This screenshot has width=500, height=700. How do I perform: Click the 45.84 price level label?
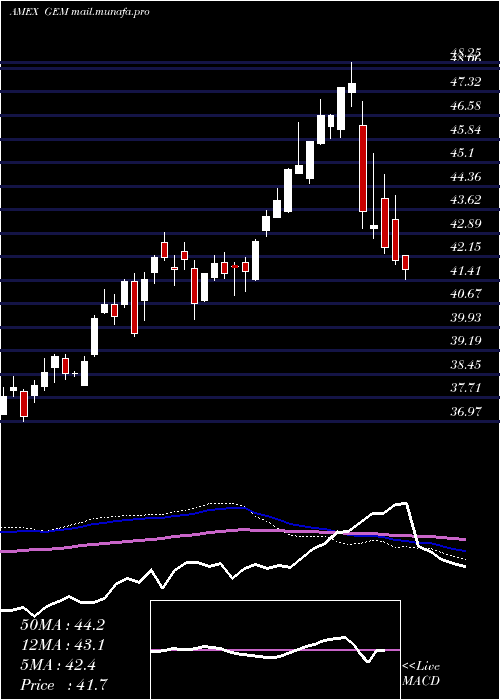coord(466,130)
